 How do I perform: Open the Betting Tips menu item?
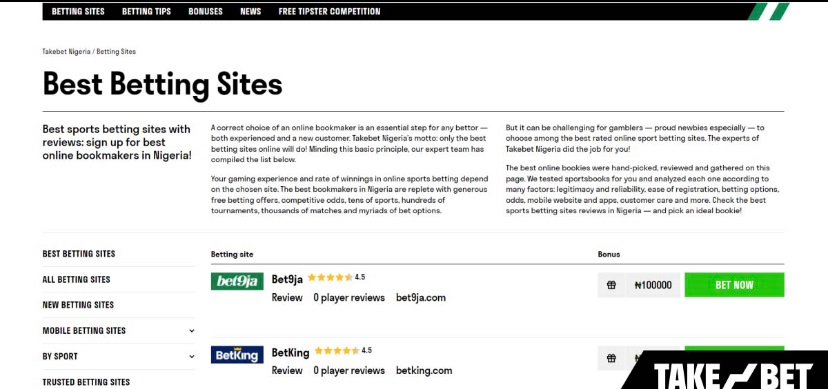(x=146, y=11)
